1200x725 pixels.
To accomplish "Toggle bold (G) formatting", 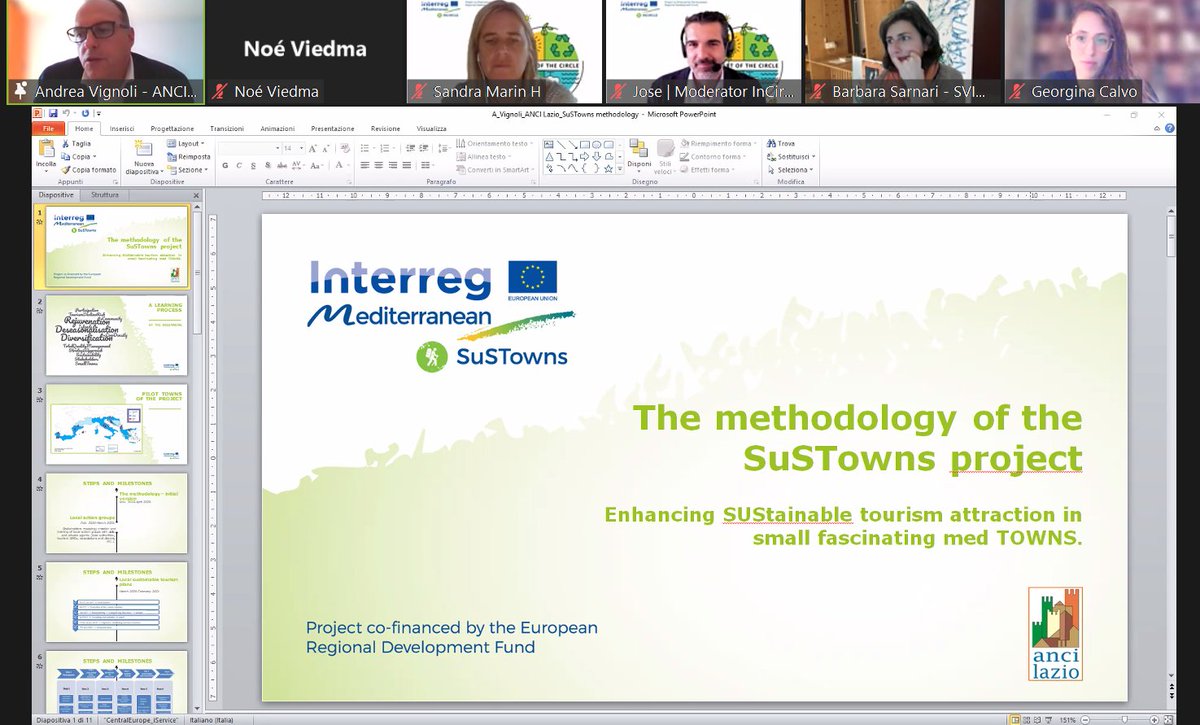I will (x=225, y=165).
